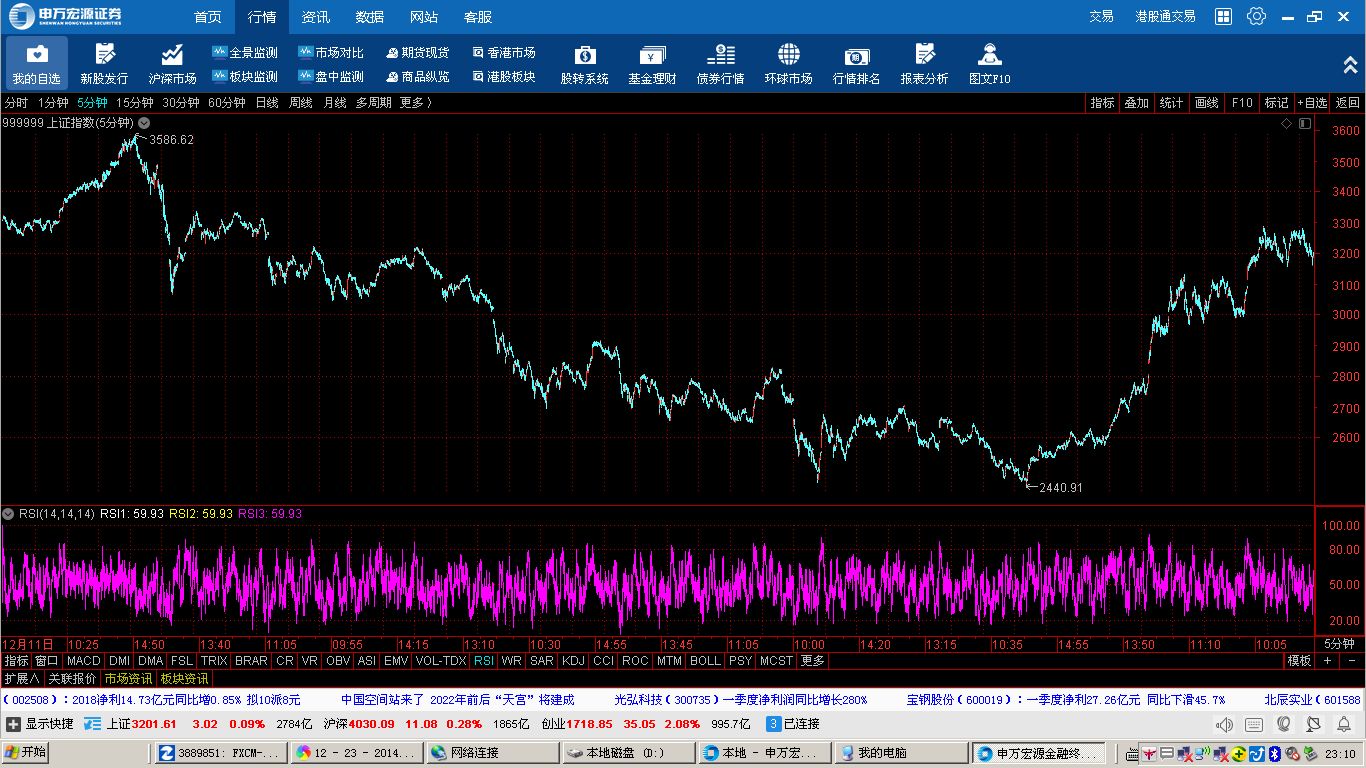The width and height of the screenshot is (1366, 768).
Task: Zoom in chart with + button
Action: pyautogui.click(x=1327, y=660)
